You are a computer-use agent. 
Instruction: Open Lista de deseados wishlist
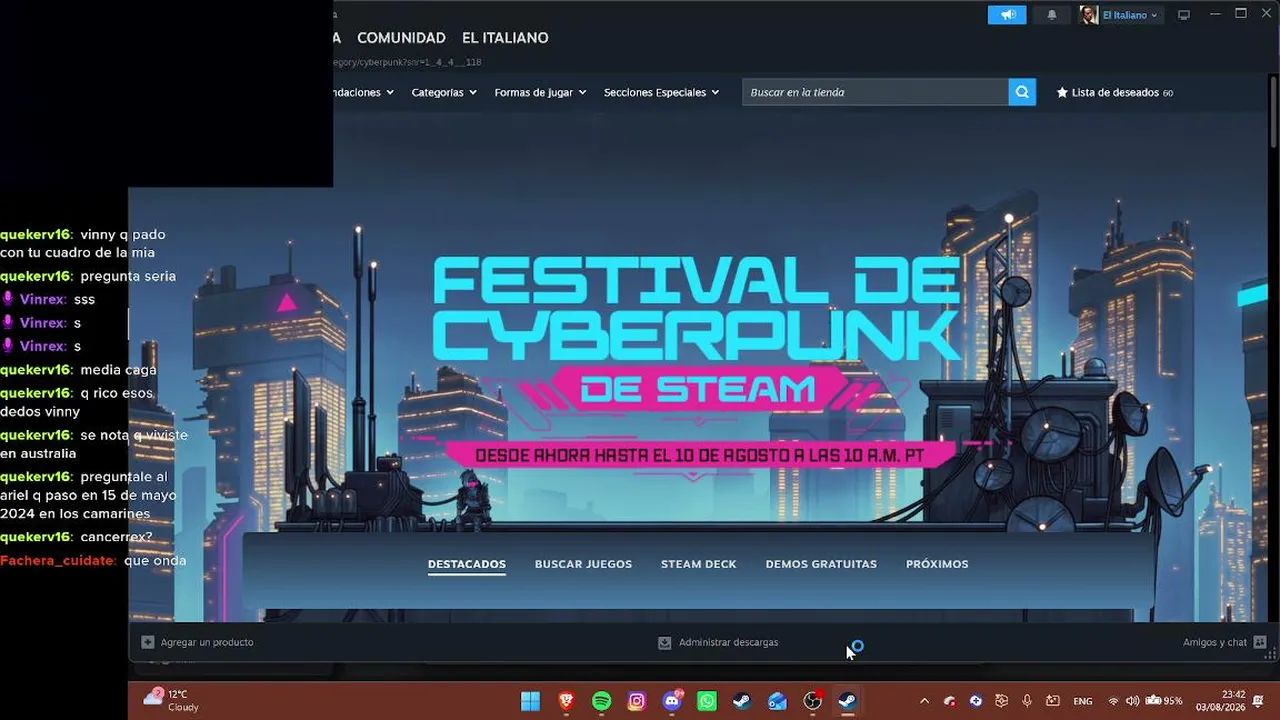point(1115,92)
